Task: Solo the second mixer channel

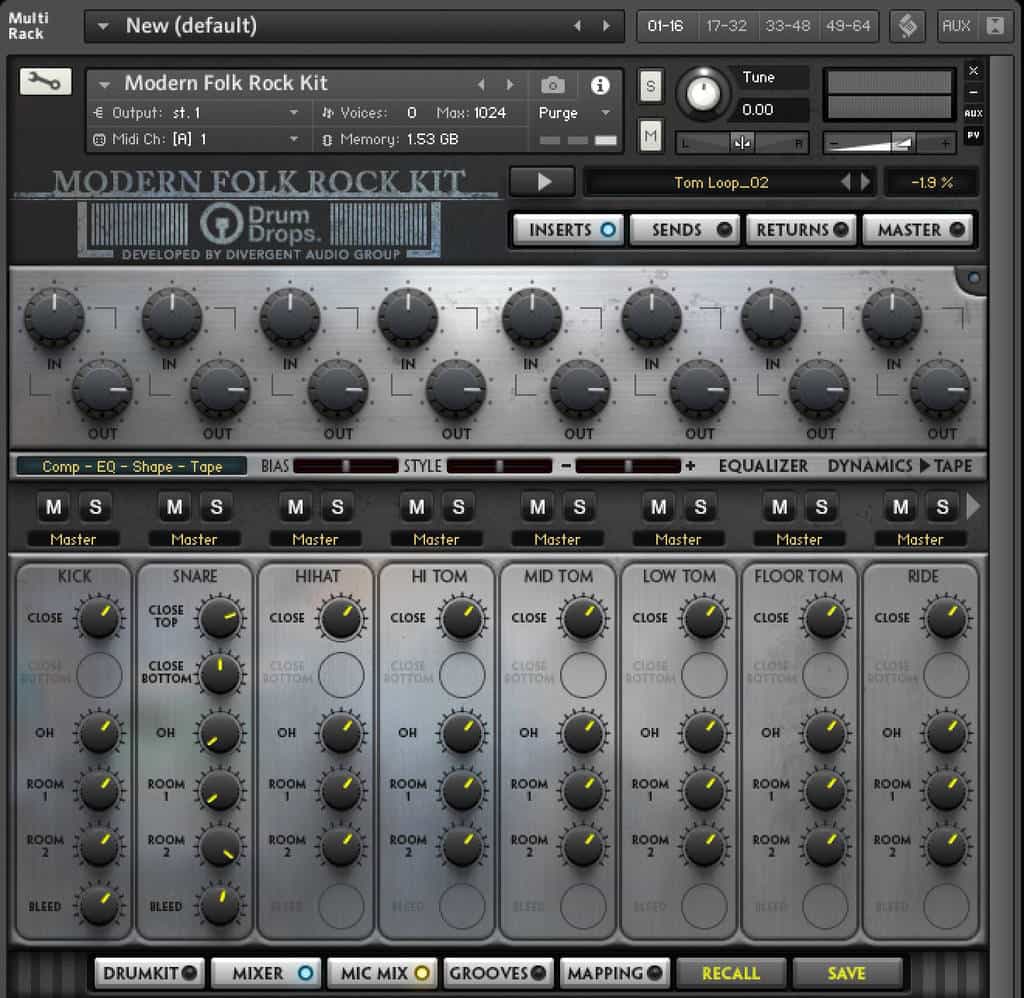Action: 217,507
